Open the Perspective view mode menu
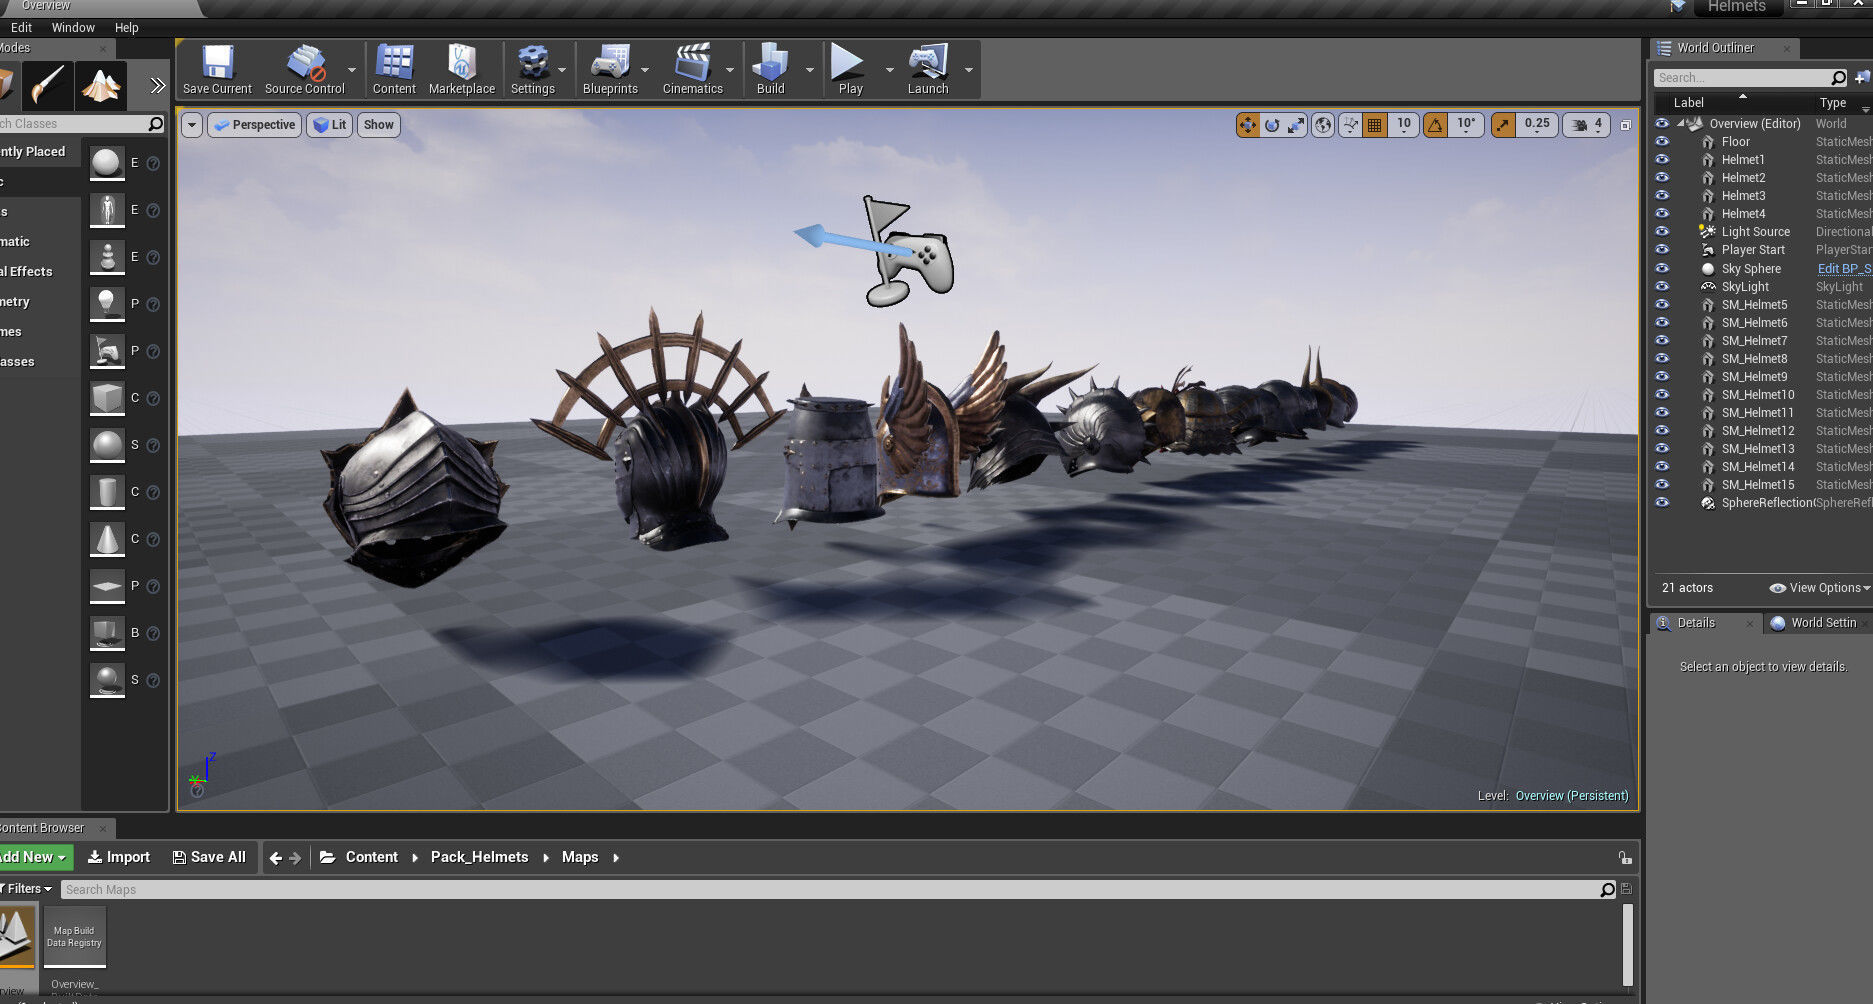Viewport: 1873px width, 1004px height. tap(255, 125)
